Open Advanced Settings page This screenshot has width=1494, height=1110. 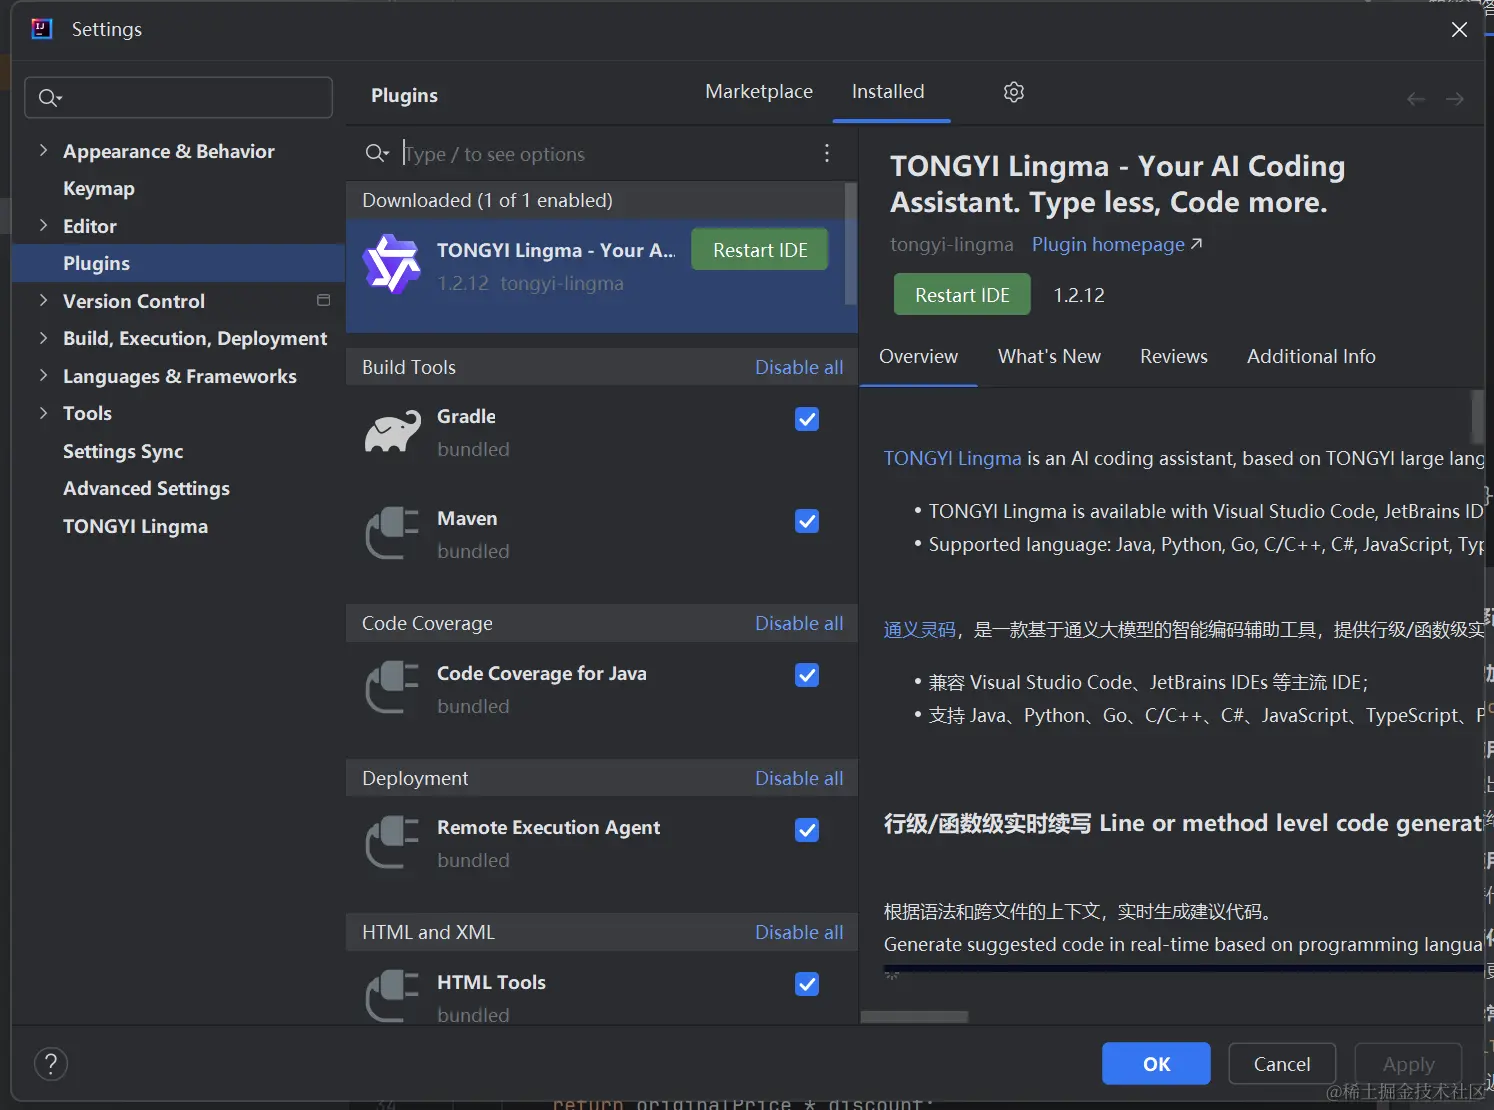(146, 488)
